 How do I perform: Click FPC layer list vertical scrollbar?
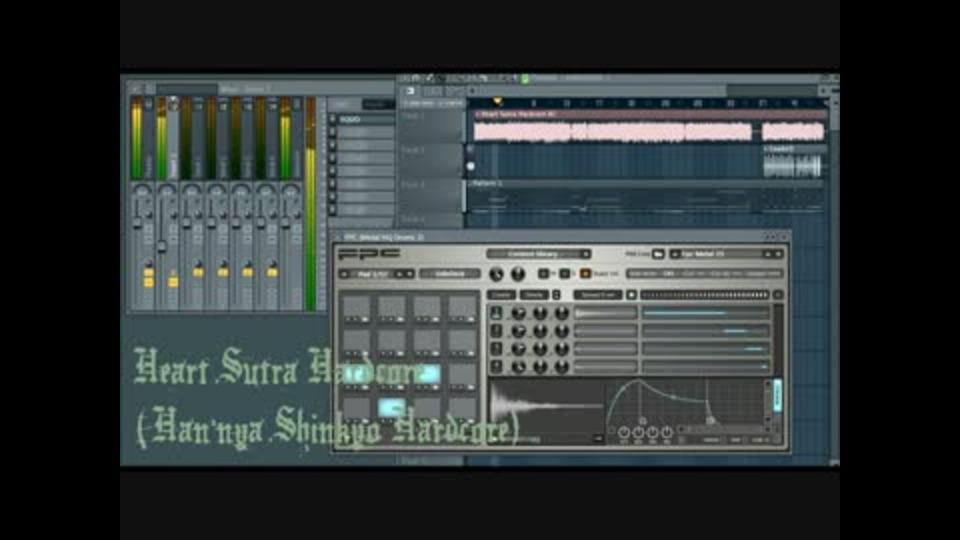click(778, 340)
